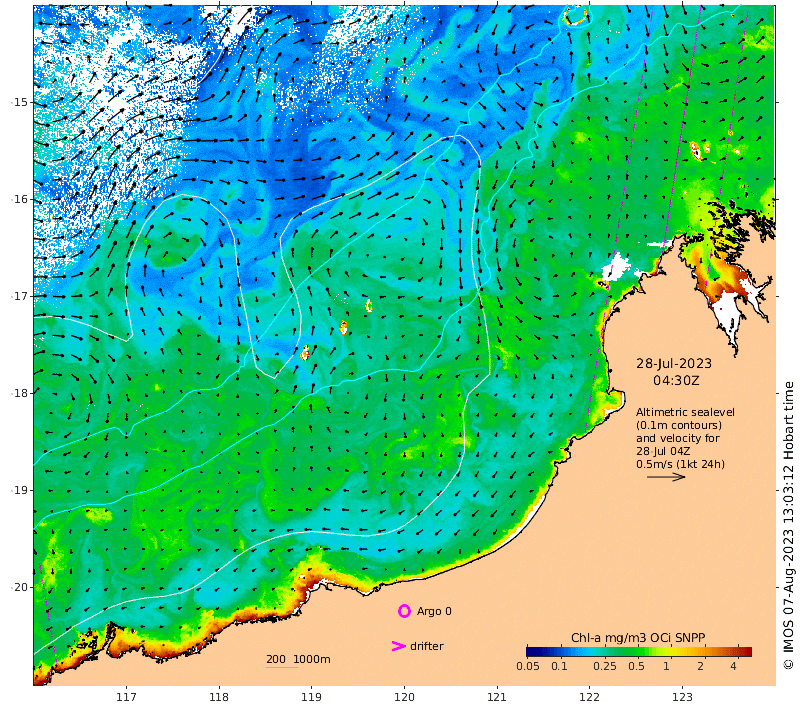Click the colorbar tick value 0.25

605,666
